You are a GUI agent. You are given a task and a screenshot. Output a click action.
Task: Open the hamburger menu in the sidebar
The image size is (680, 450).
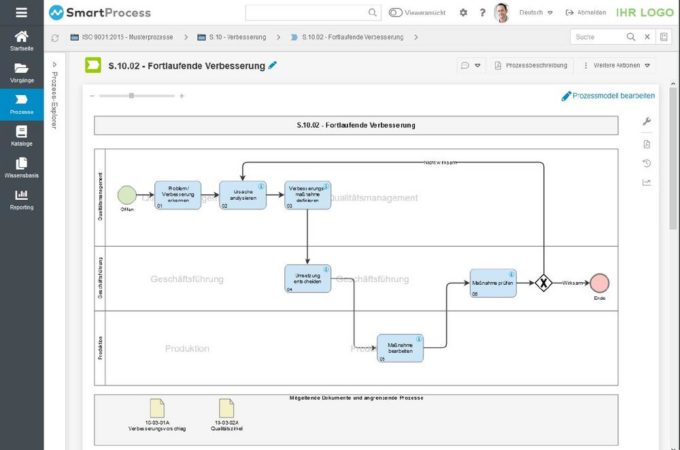tap(21, 12)
